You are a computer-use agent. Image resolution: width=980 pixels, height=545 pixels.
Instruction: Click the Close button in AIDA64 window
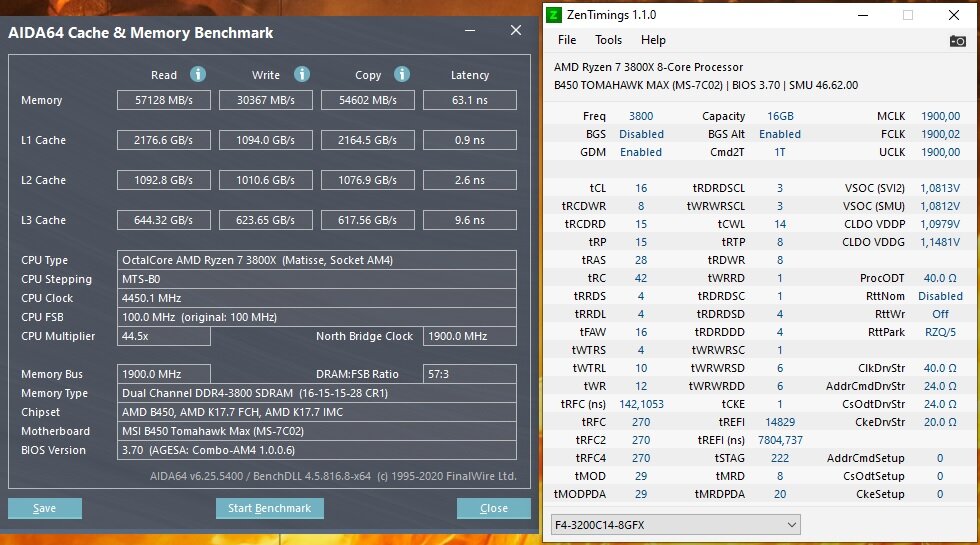coord(494,508)
